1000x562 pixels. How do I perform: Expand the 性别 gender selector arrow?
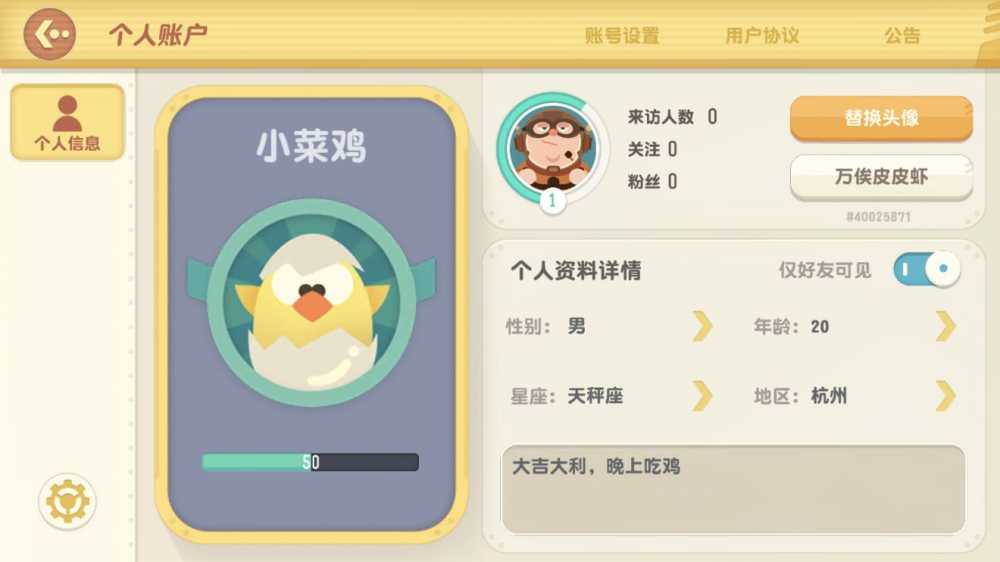[702, 327]
